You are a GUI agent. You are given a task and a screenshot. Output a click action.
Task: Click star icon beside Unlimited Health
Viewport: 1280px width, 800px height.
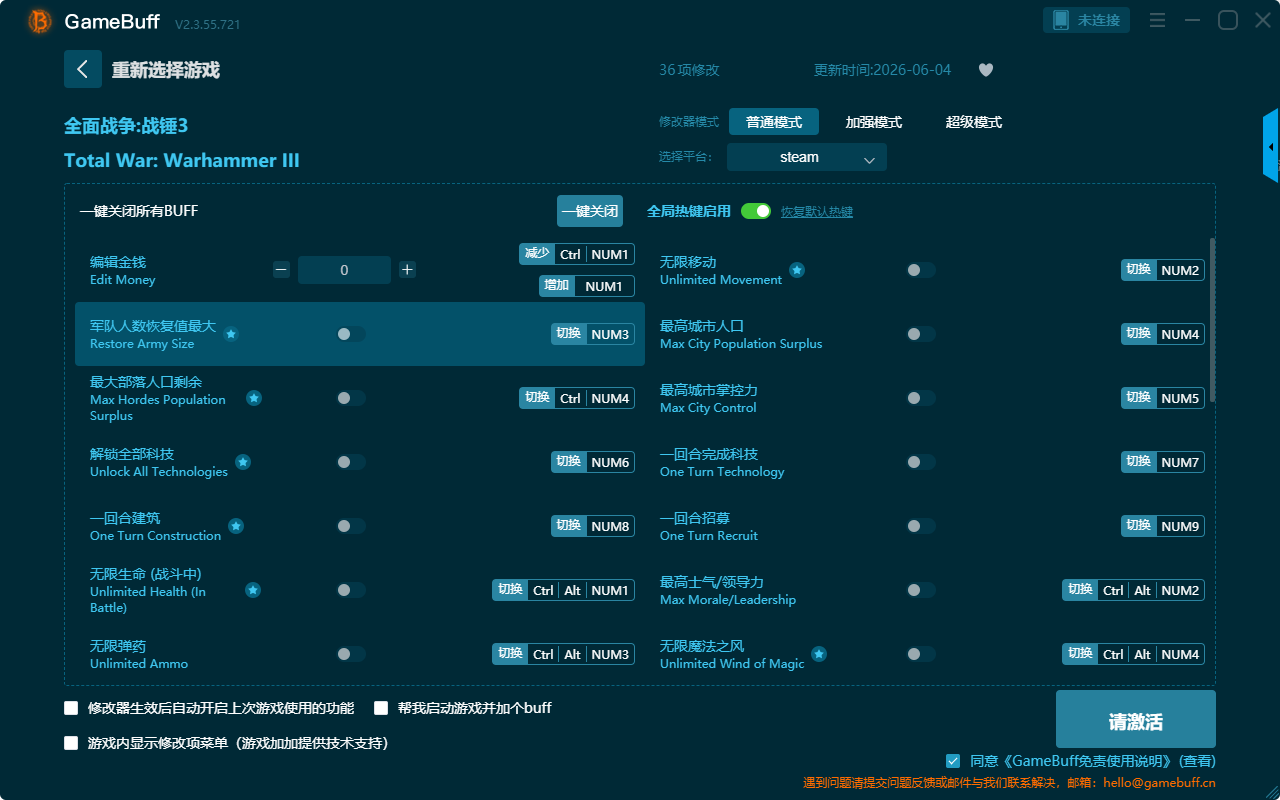pyautogui.click(x=253, y=590)
